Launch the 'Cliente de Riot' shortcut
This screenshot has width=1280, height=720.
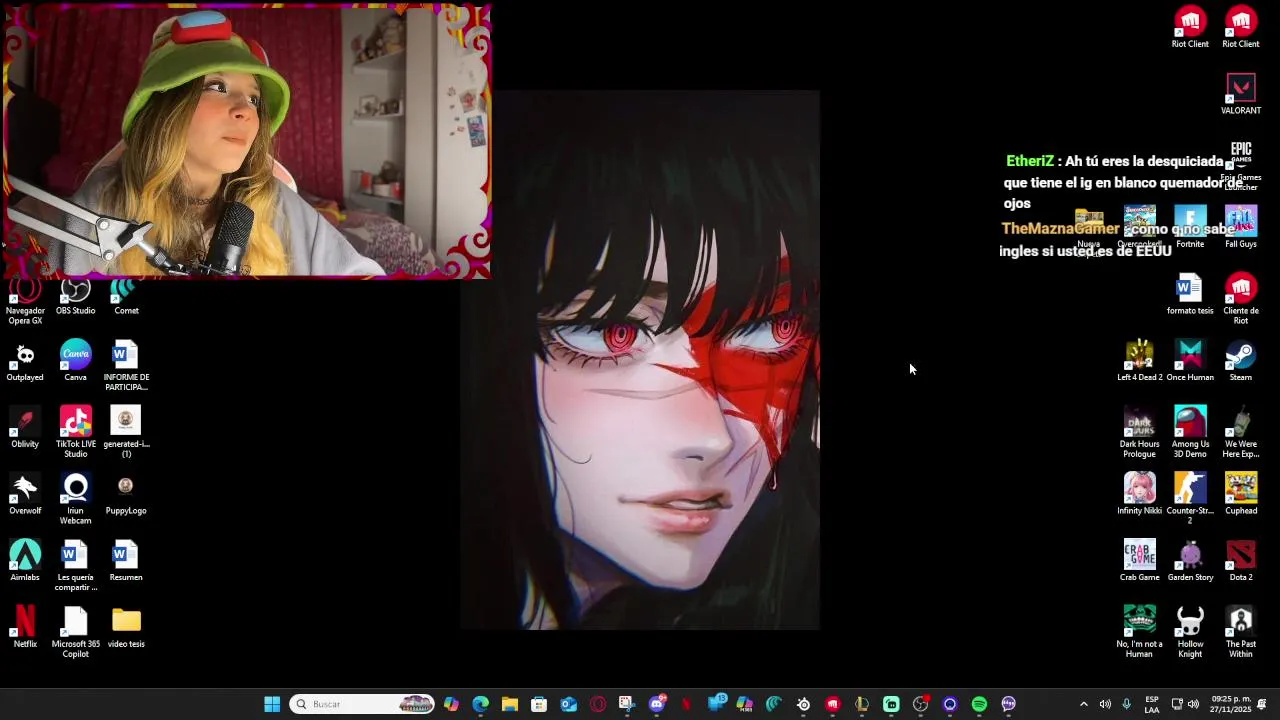(1240, 299)
